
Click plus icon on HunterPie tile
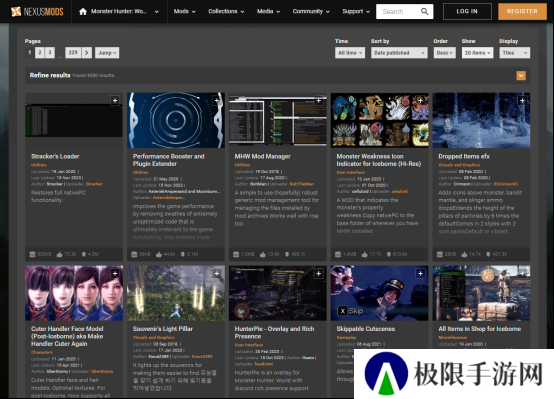click(x=318, y=274)
